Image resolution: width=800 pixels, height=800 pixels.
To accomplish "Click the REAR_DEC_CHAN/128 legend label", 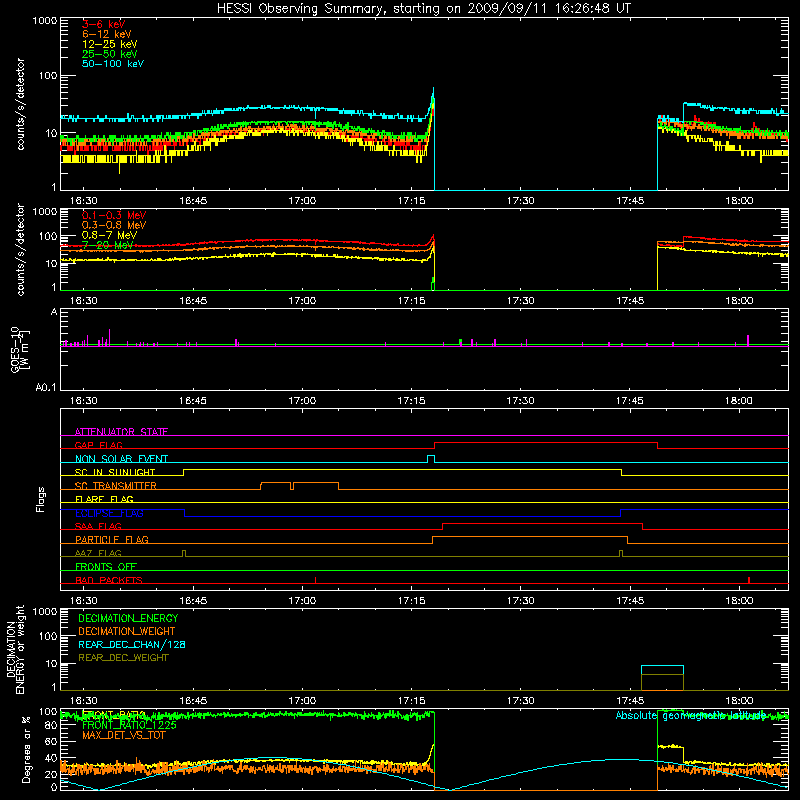I will 132,644.
